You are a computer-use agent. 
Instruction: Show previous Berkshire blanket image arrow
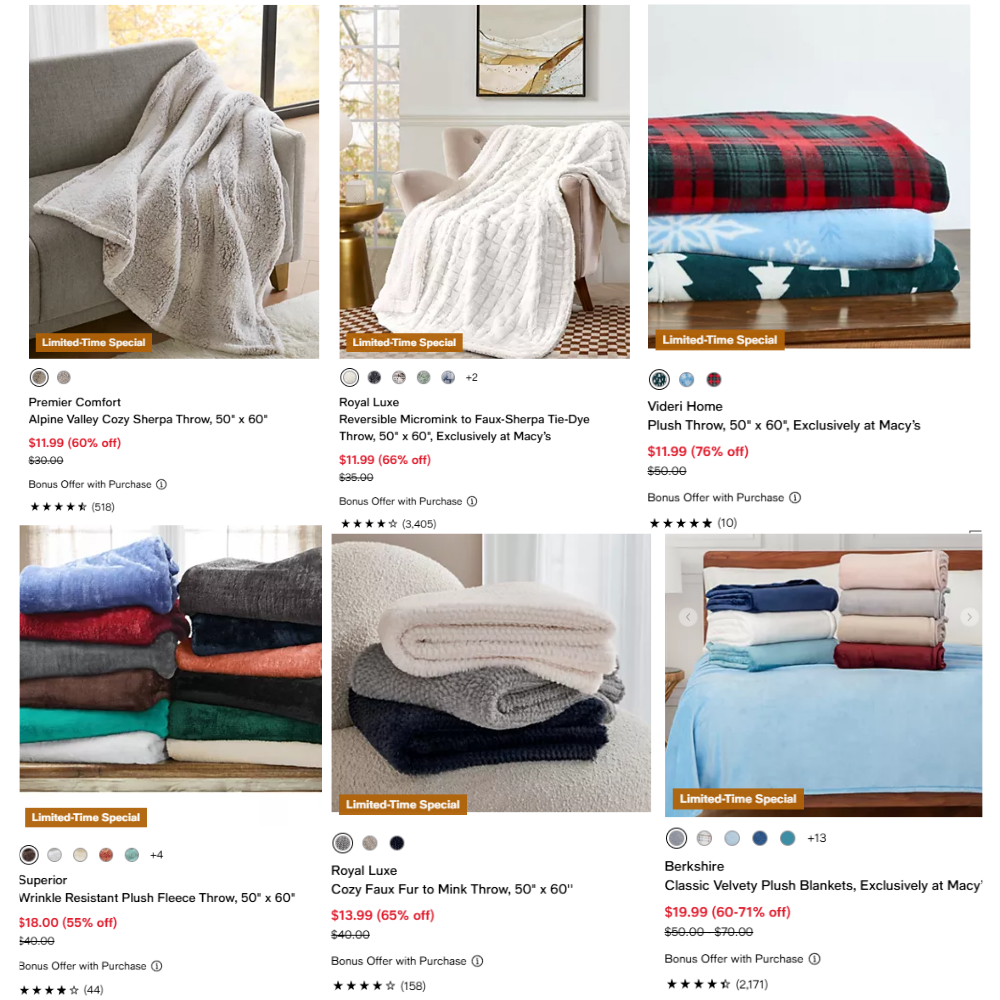pyautogui.click(x=688, y=617)
